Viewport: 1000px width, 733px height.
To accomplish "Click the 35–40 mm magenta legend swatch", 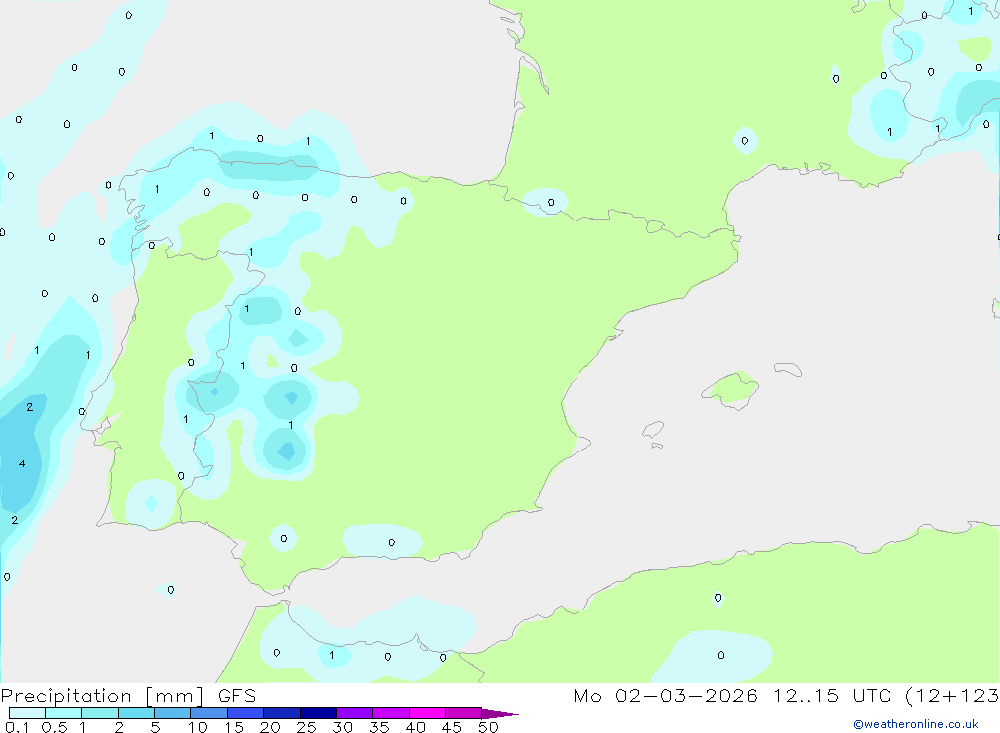I will tap(391, 713).
